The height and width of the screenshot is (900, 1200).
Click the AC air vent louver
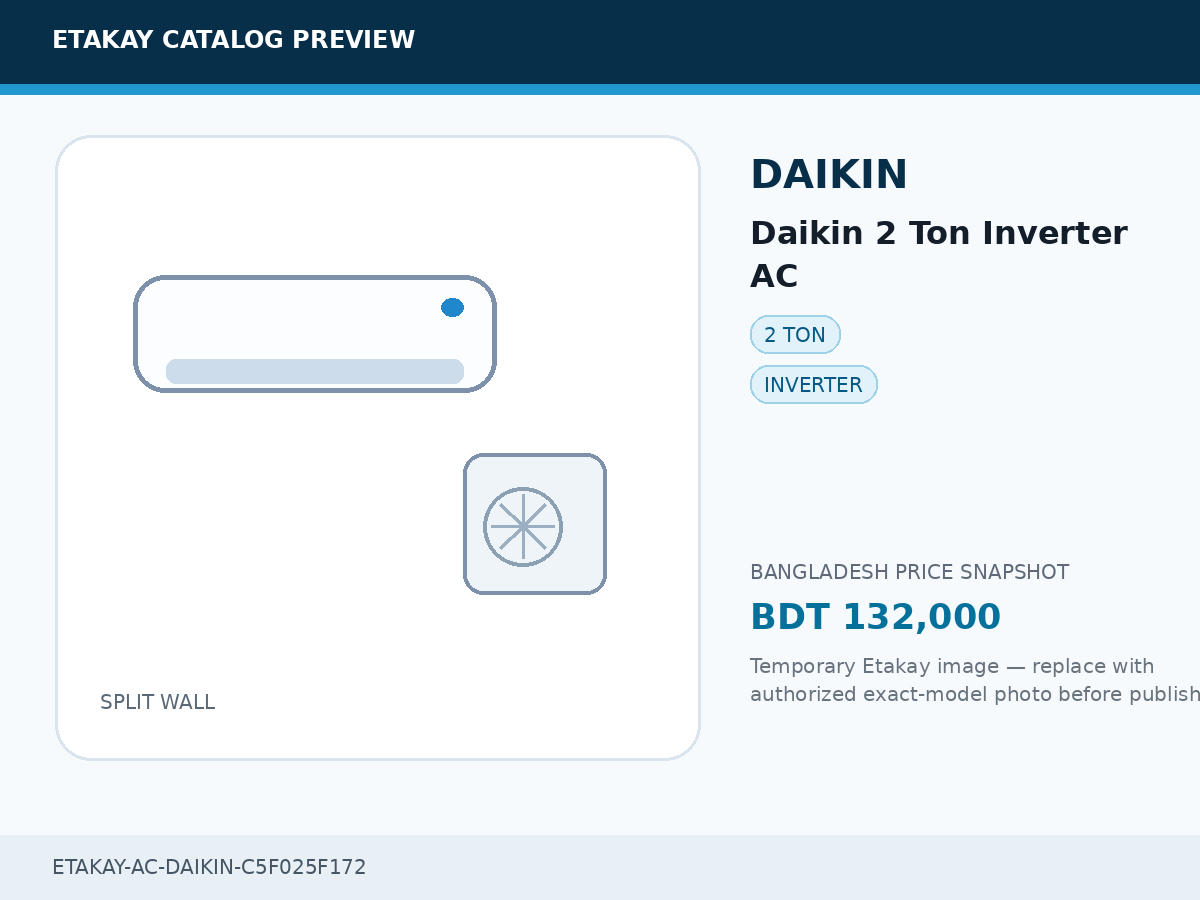[x=315, y=371]
